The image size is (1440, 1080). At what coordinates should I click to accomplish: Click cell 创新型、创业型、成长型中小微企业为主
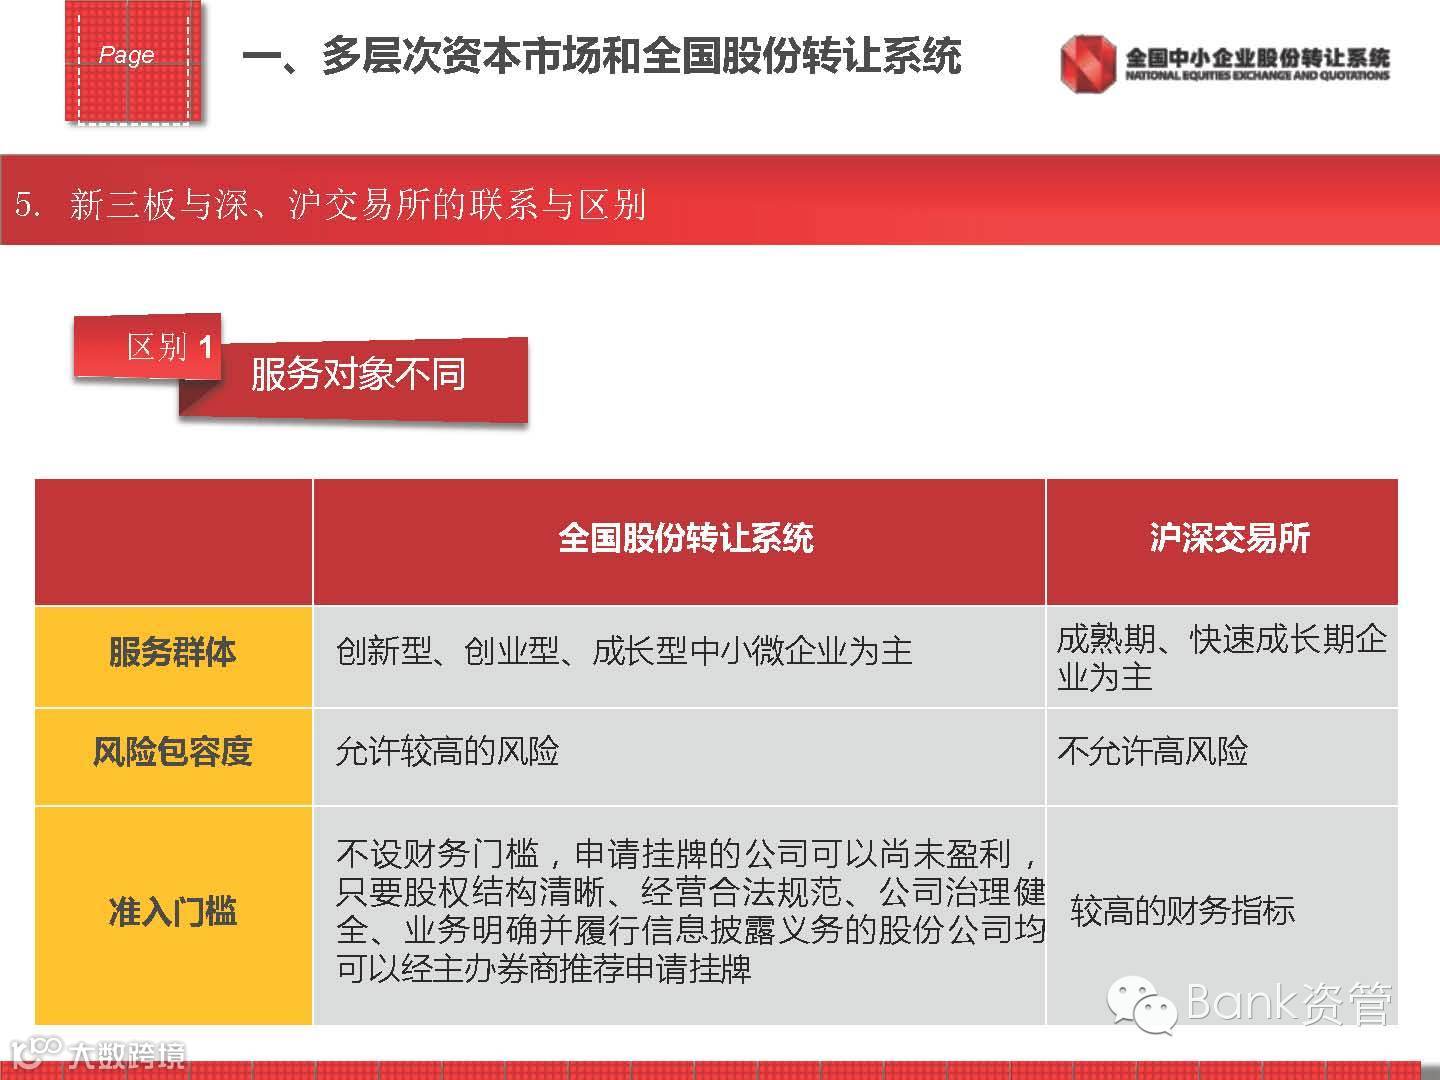coord(680,656)
